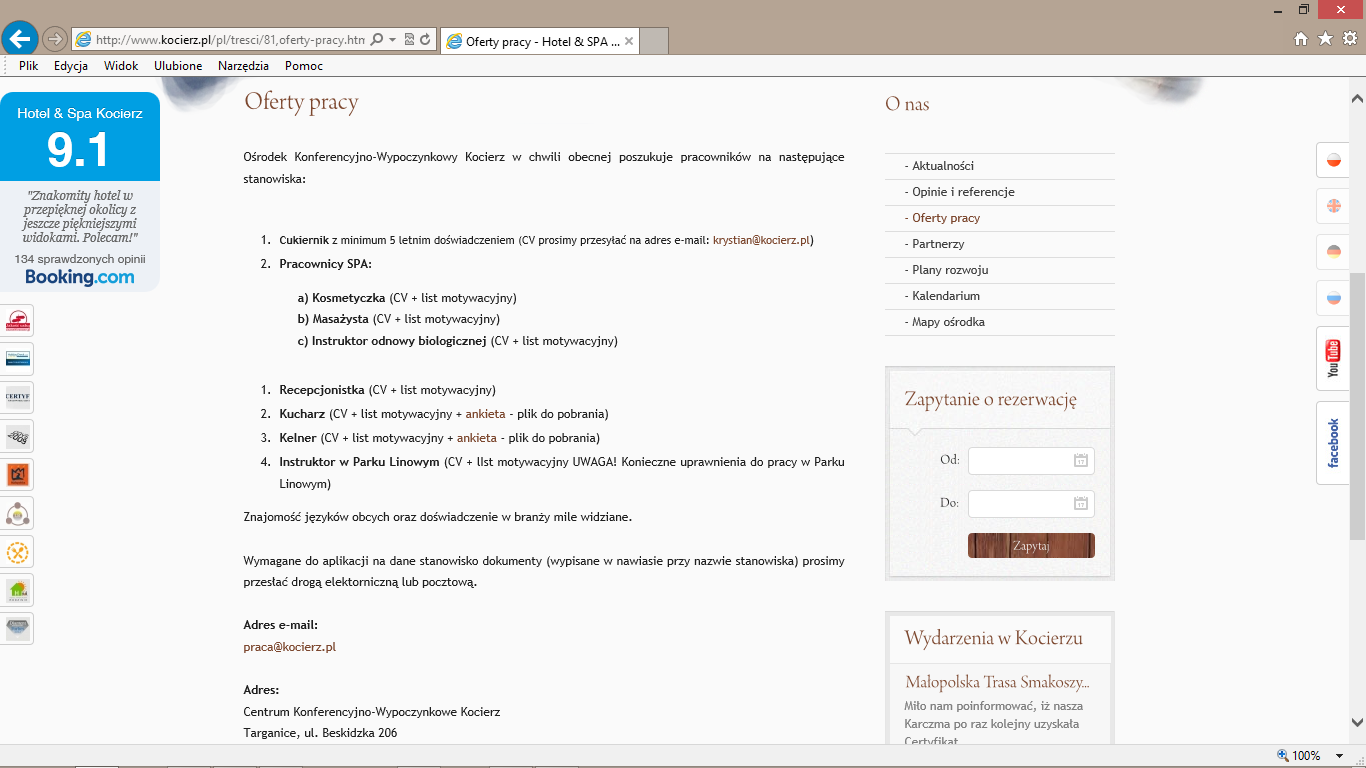1366x768 pixels.
Task: Close the Oferty pracy browser tab
Action: [x=628, y=41]
